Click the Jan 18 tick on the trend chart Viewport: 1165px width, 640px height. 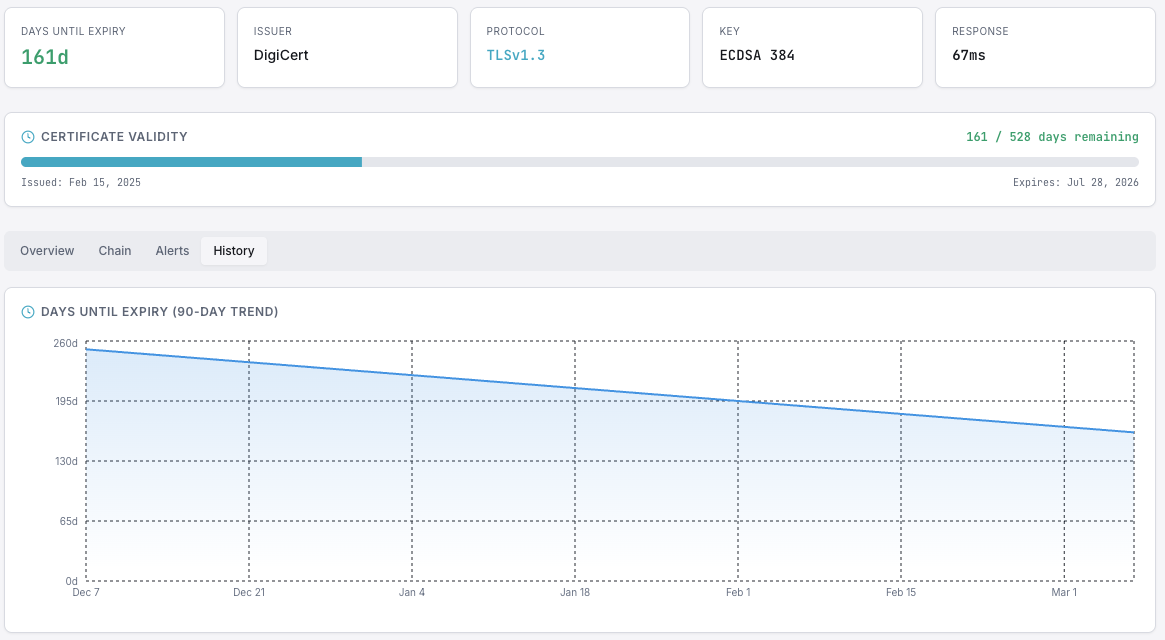[575, 593]
